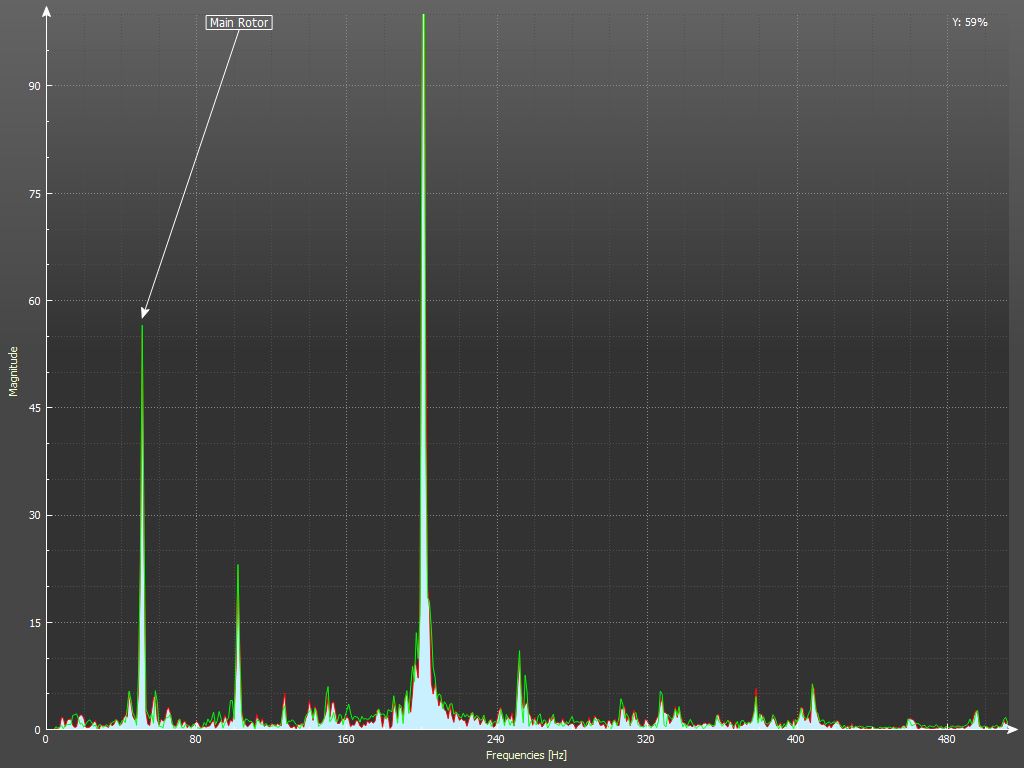Select the 60 magnitude axis tick label
The width and height of the screenshot is (1024, 768).
point(33,301)
